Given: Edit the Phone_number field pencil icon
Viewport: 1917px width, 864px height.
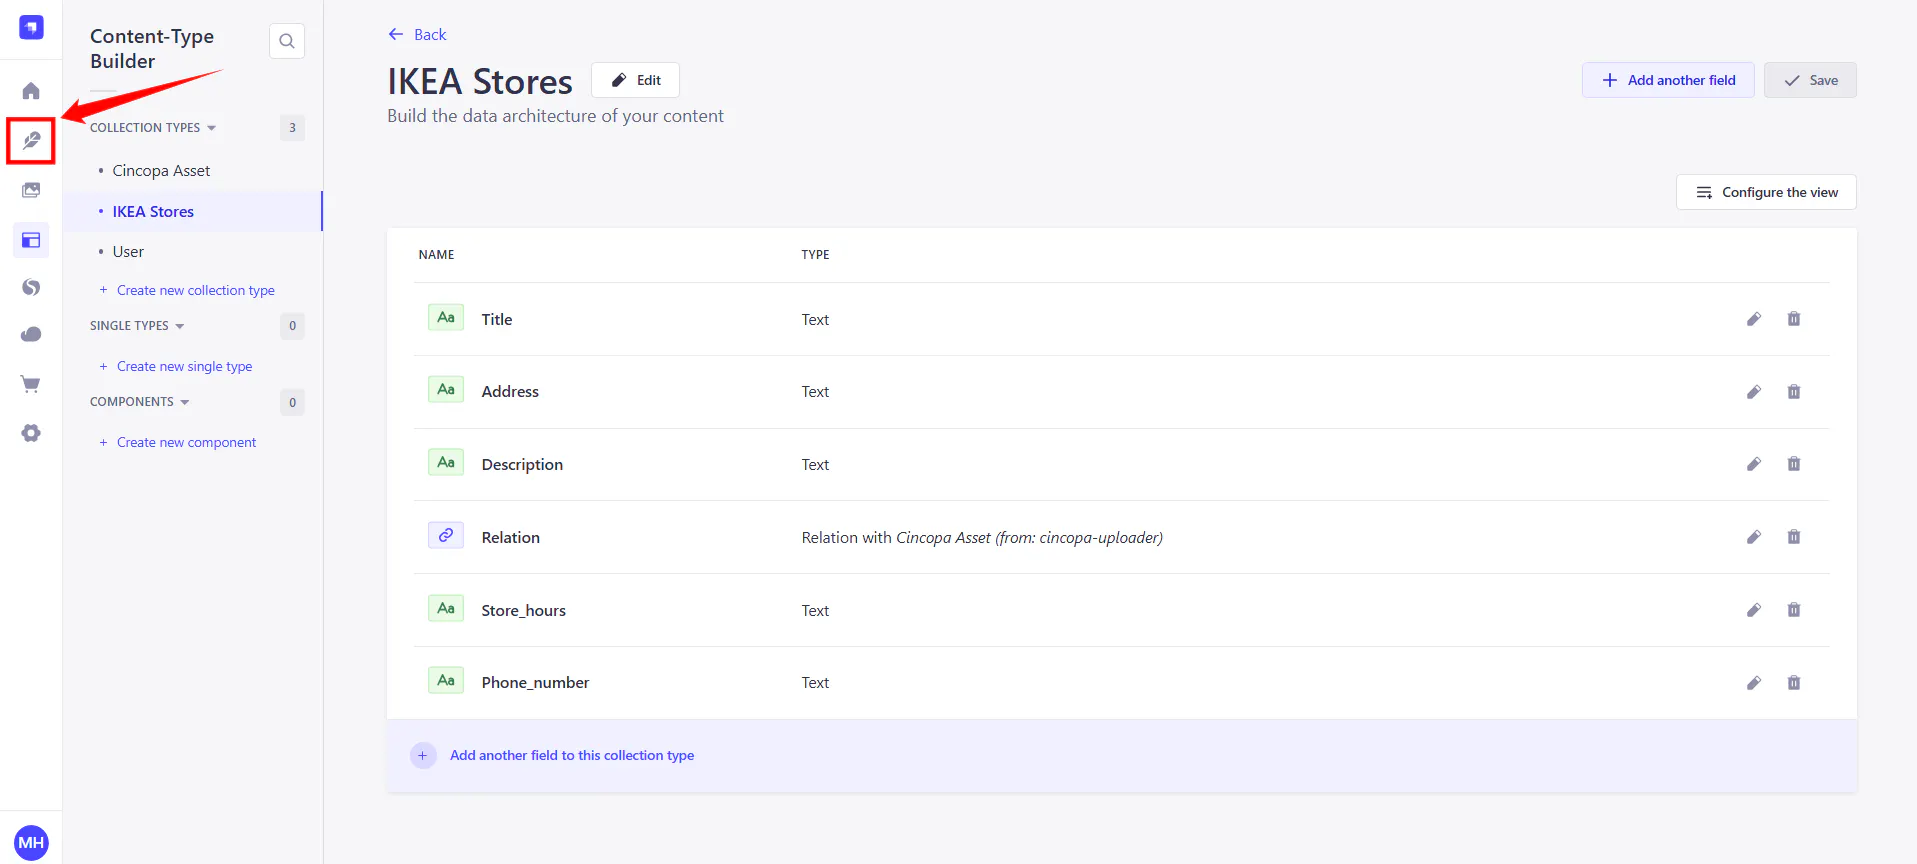Looking at the screenshot, I should point(1754,683).
